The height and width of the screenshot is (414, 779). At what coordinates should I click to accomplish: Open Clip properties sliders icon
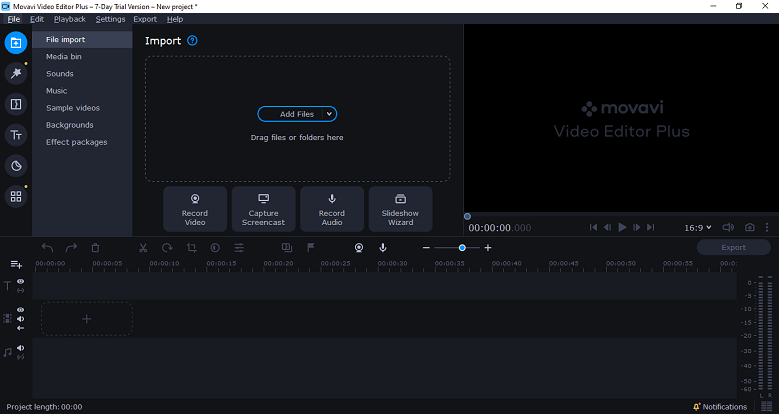pyautogui.click(x=239, y=248)
